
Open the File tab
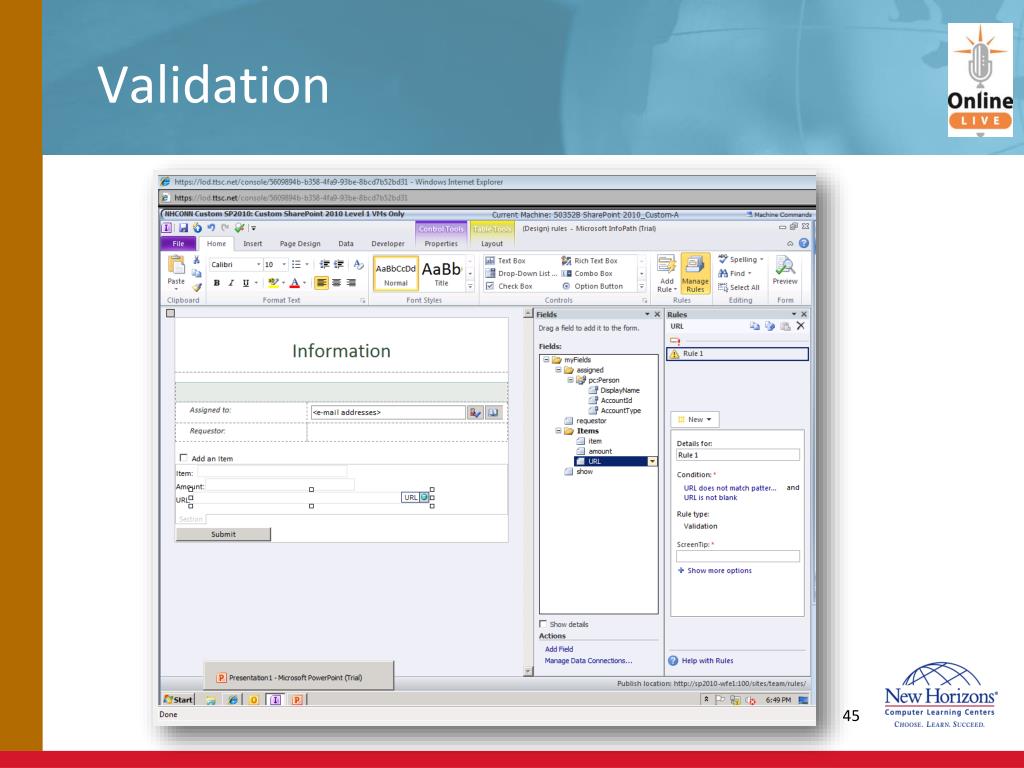point(178,244)
